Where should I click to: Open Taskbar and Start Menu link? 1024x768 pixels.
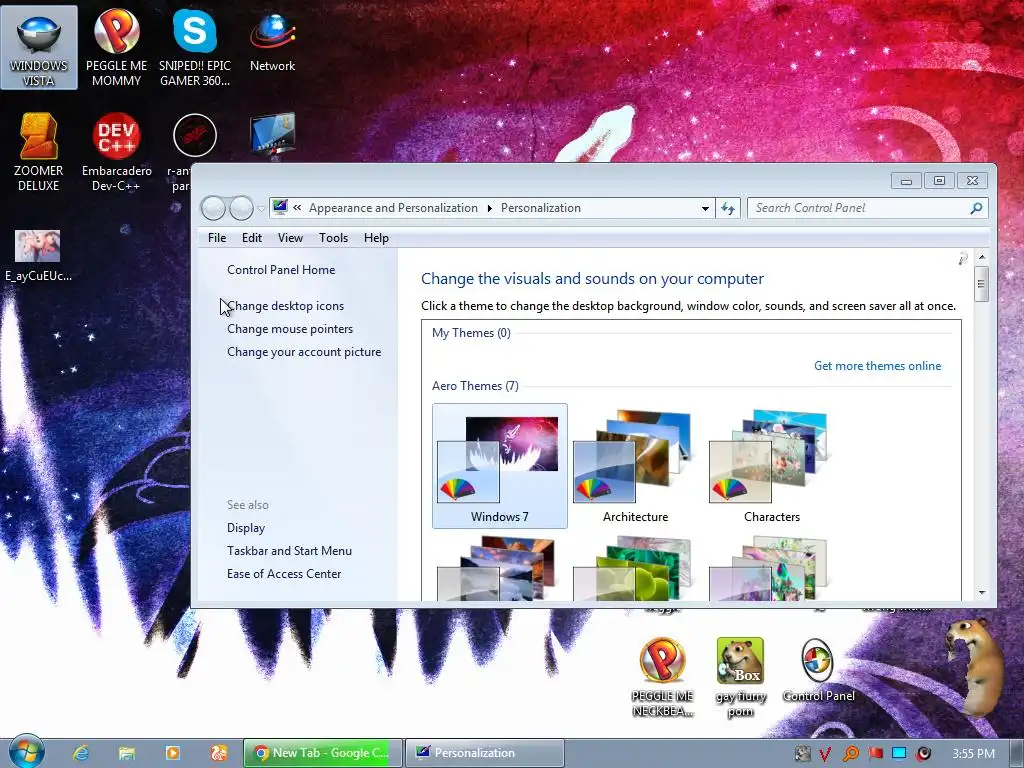coord(289,551)
